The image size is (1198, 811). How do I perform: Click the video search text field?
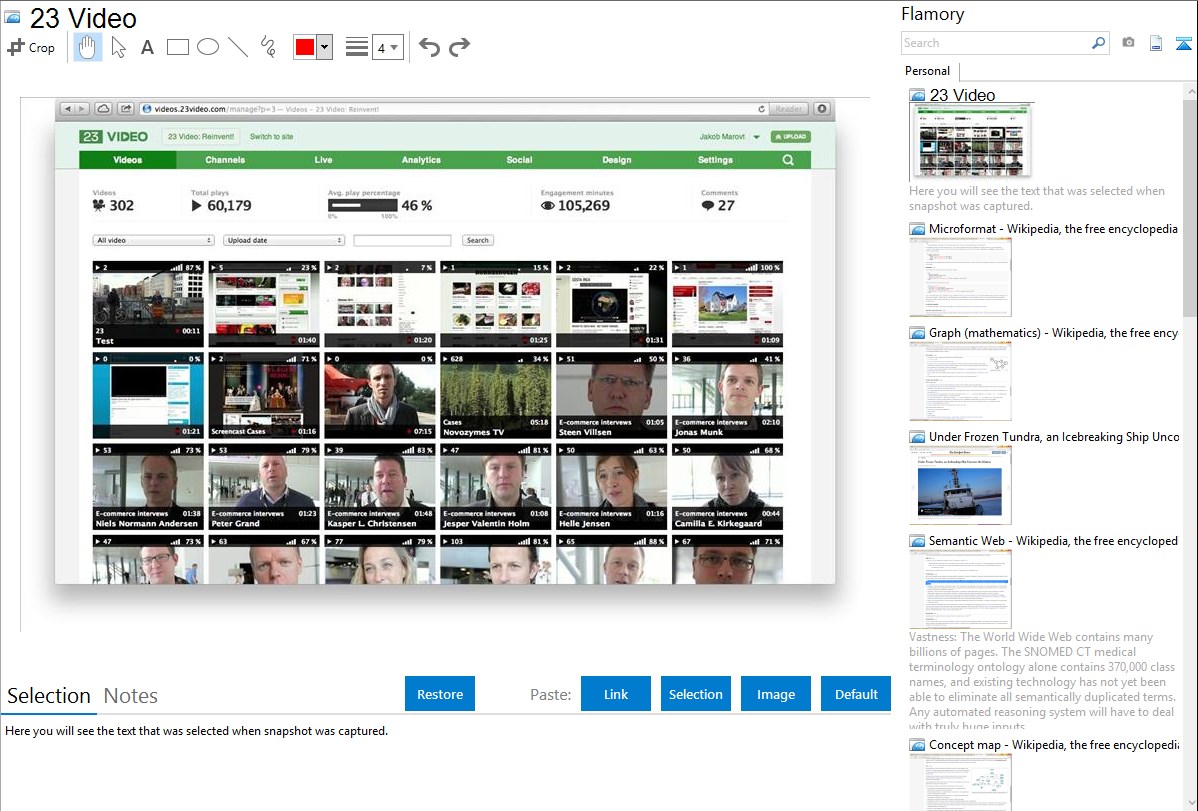(x=403, y=240)
